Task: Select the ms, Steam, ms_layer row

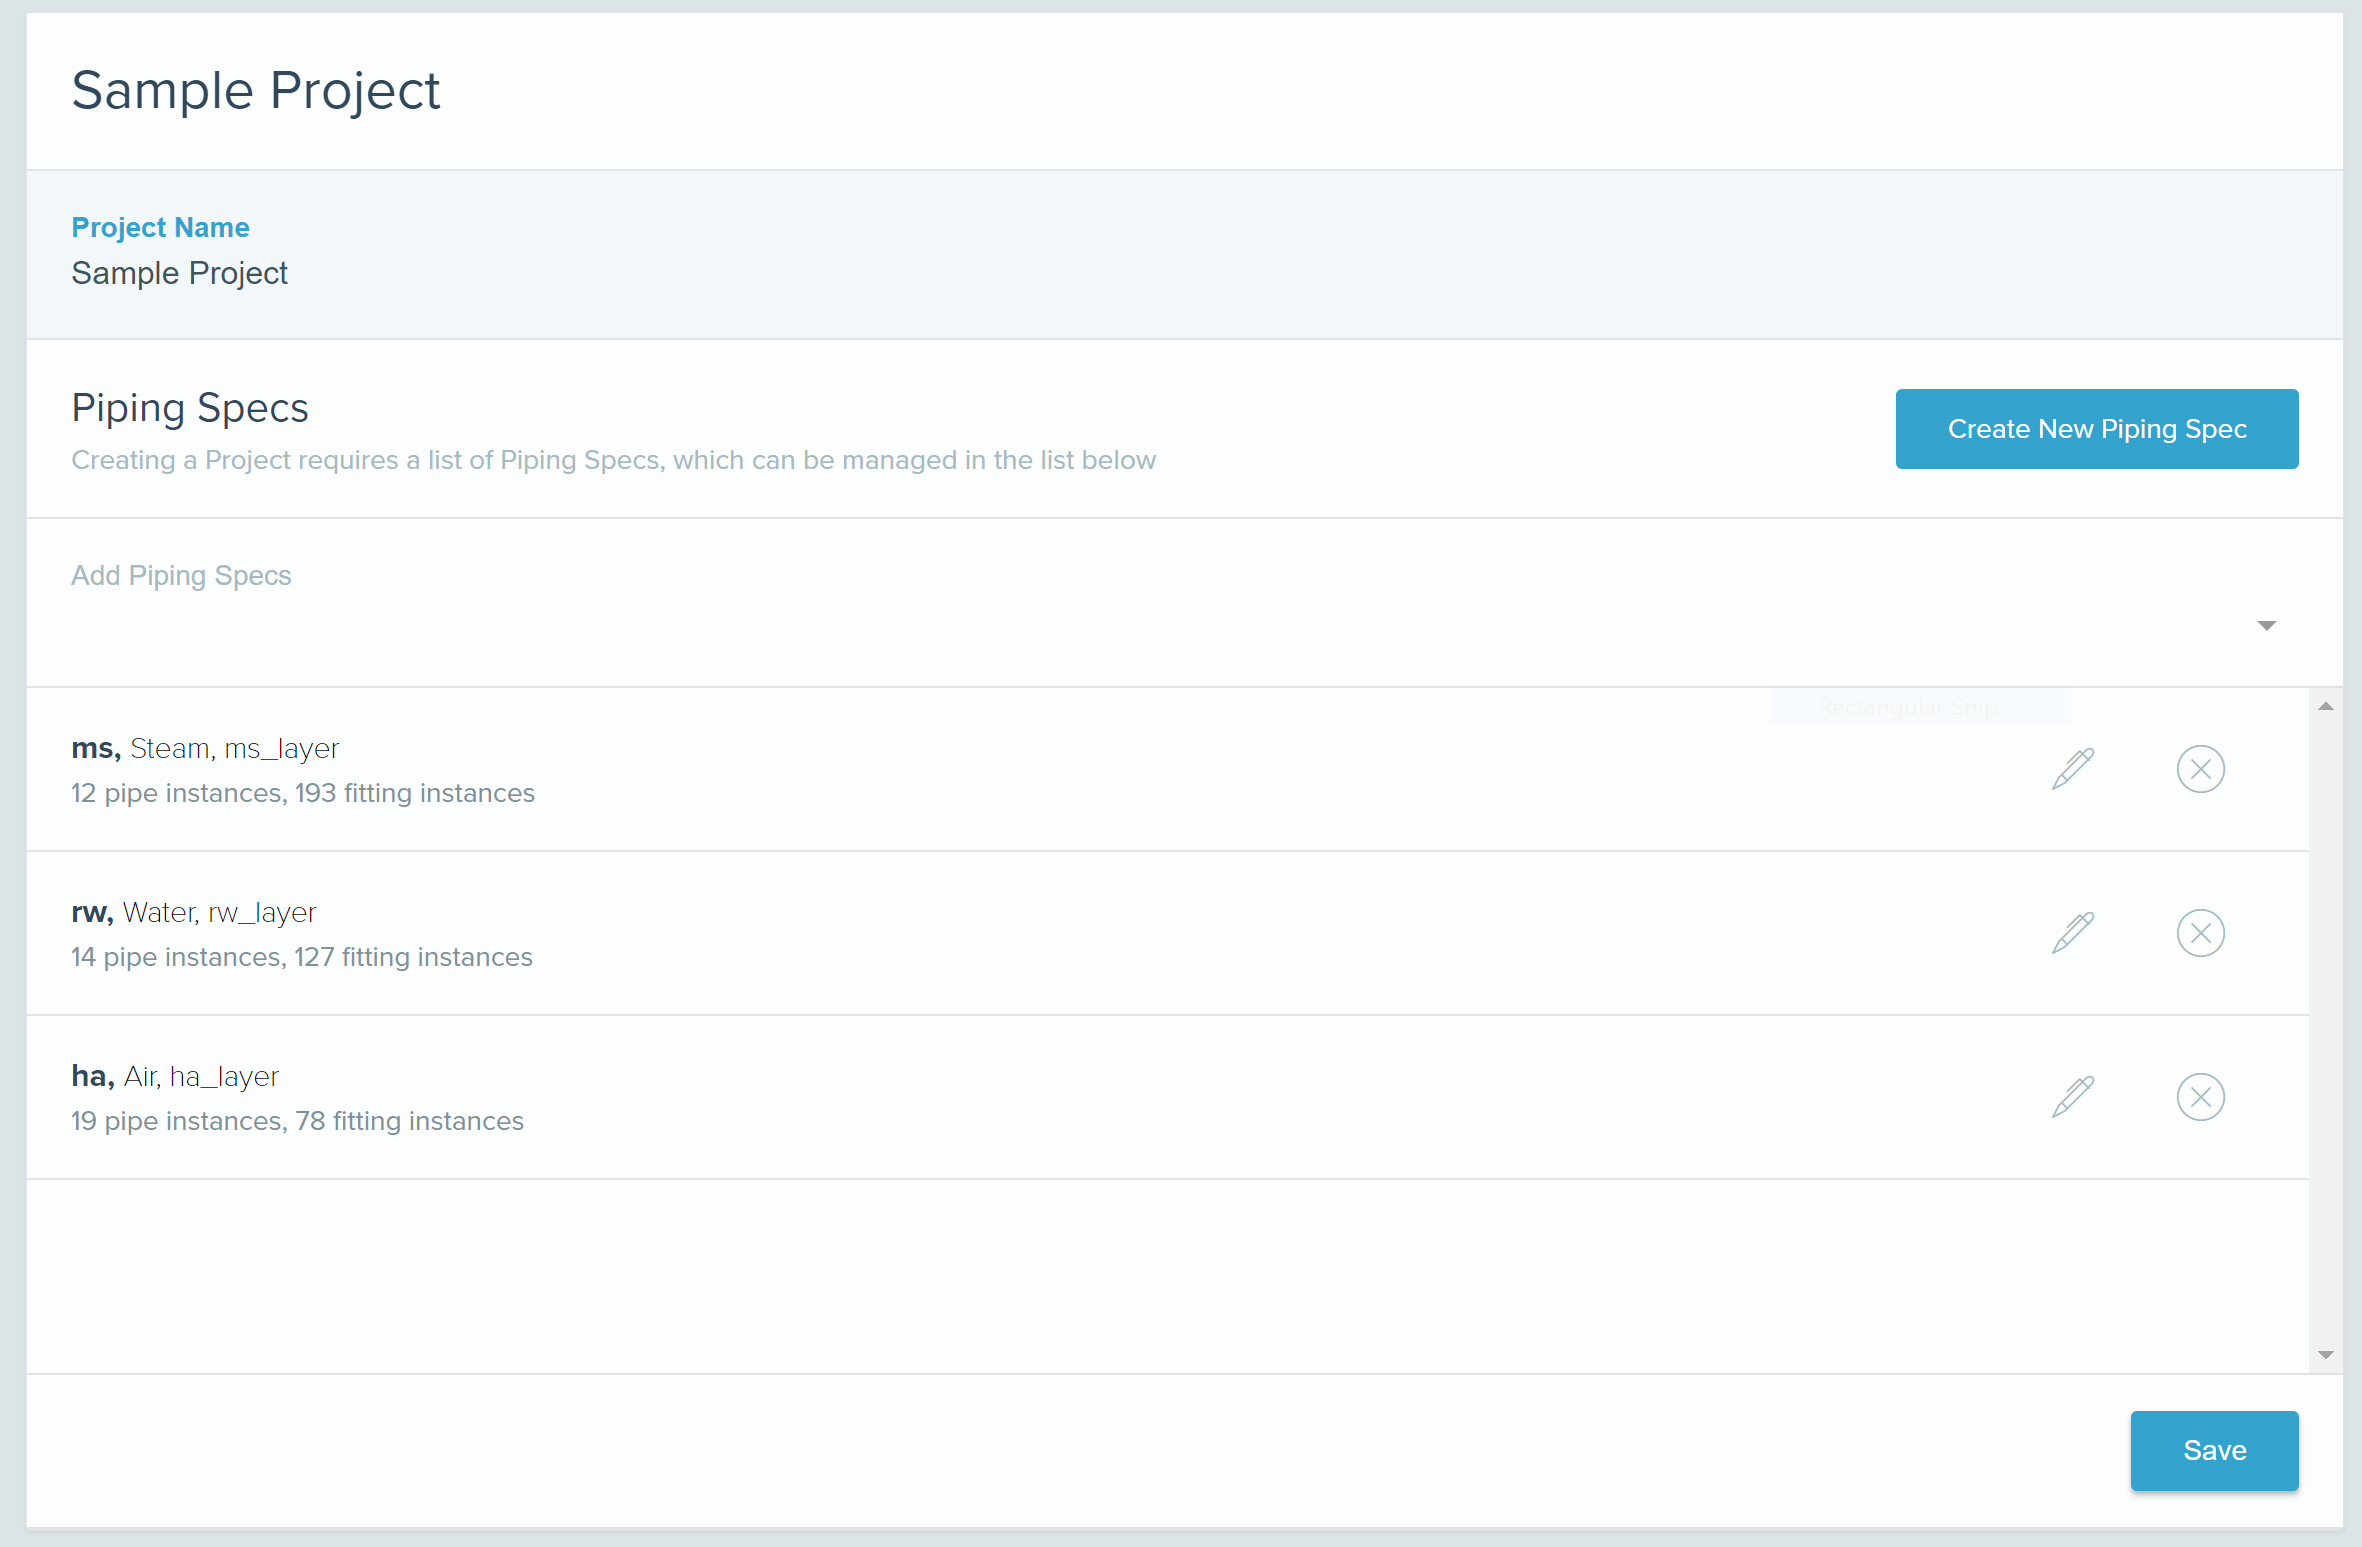Action: click(205, 748)
